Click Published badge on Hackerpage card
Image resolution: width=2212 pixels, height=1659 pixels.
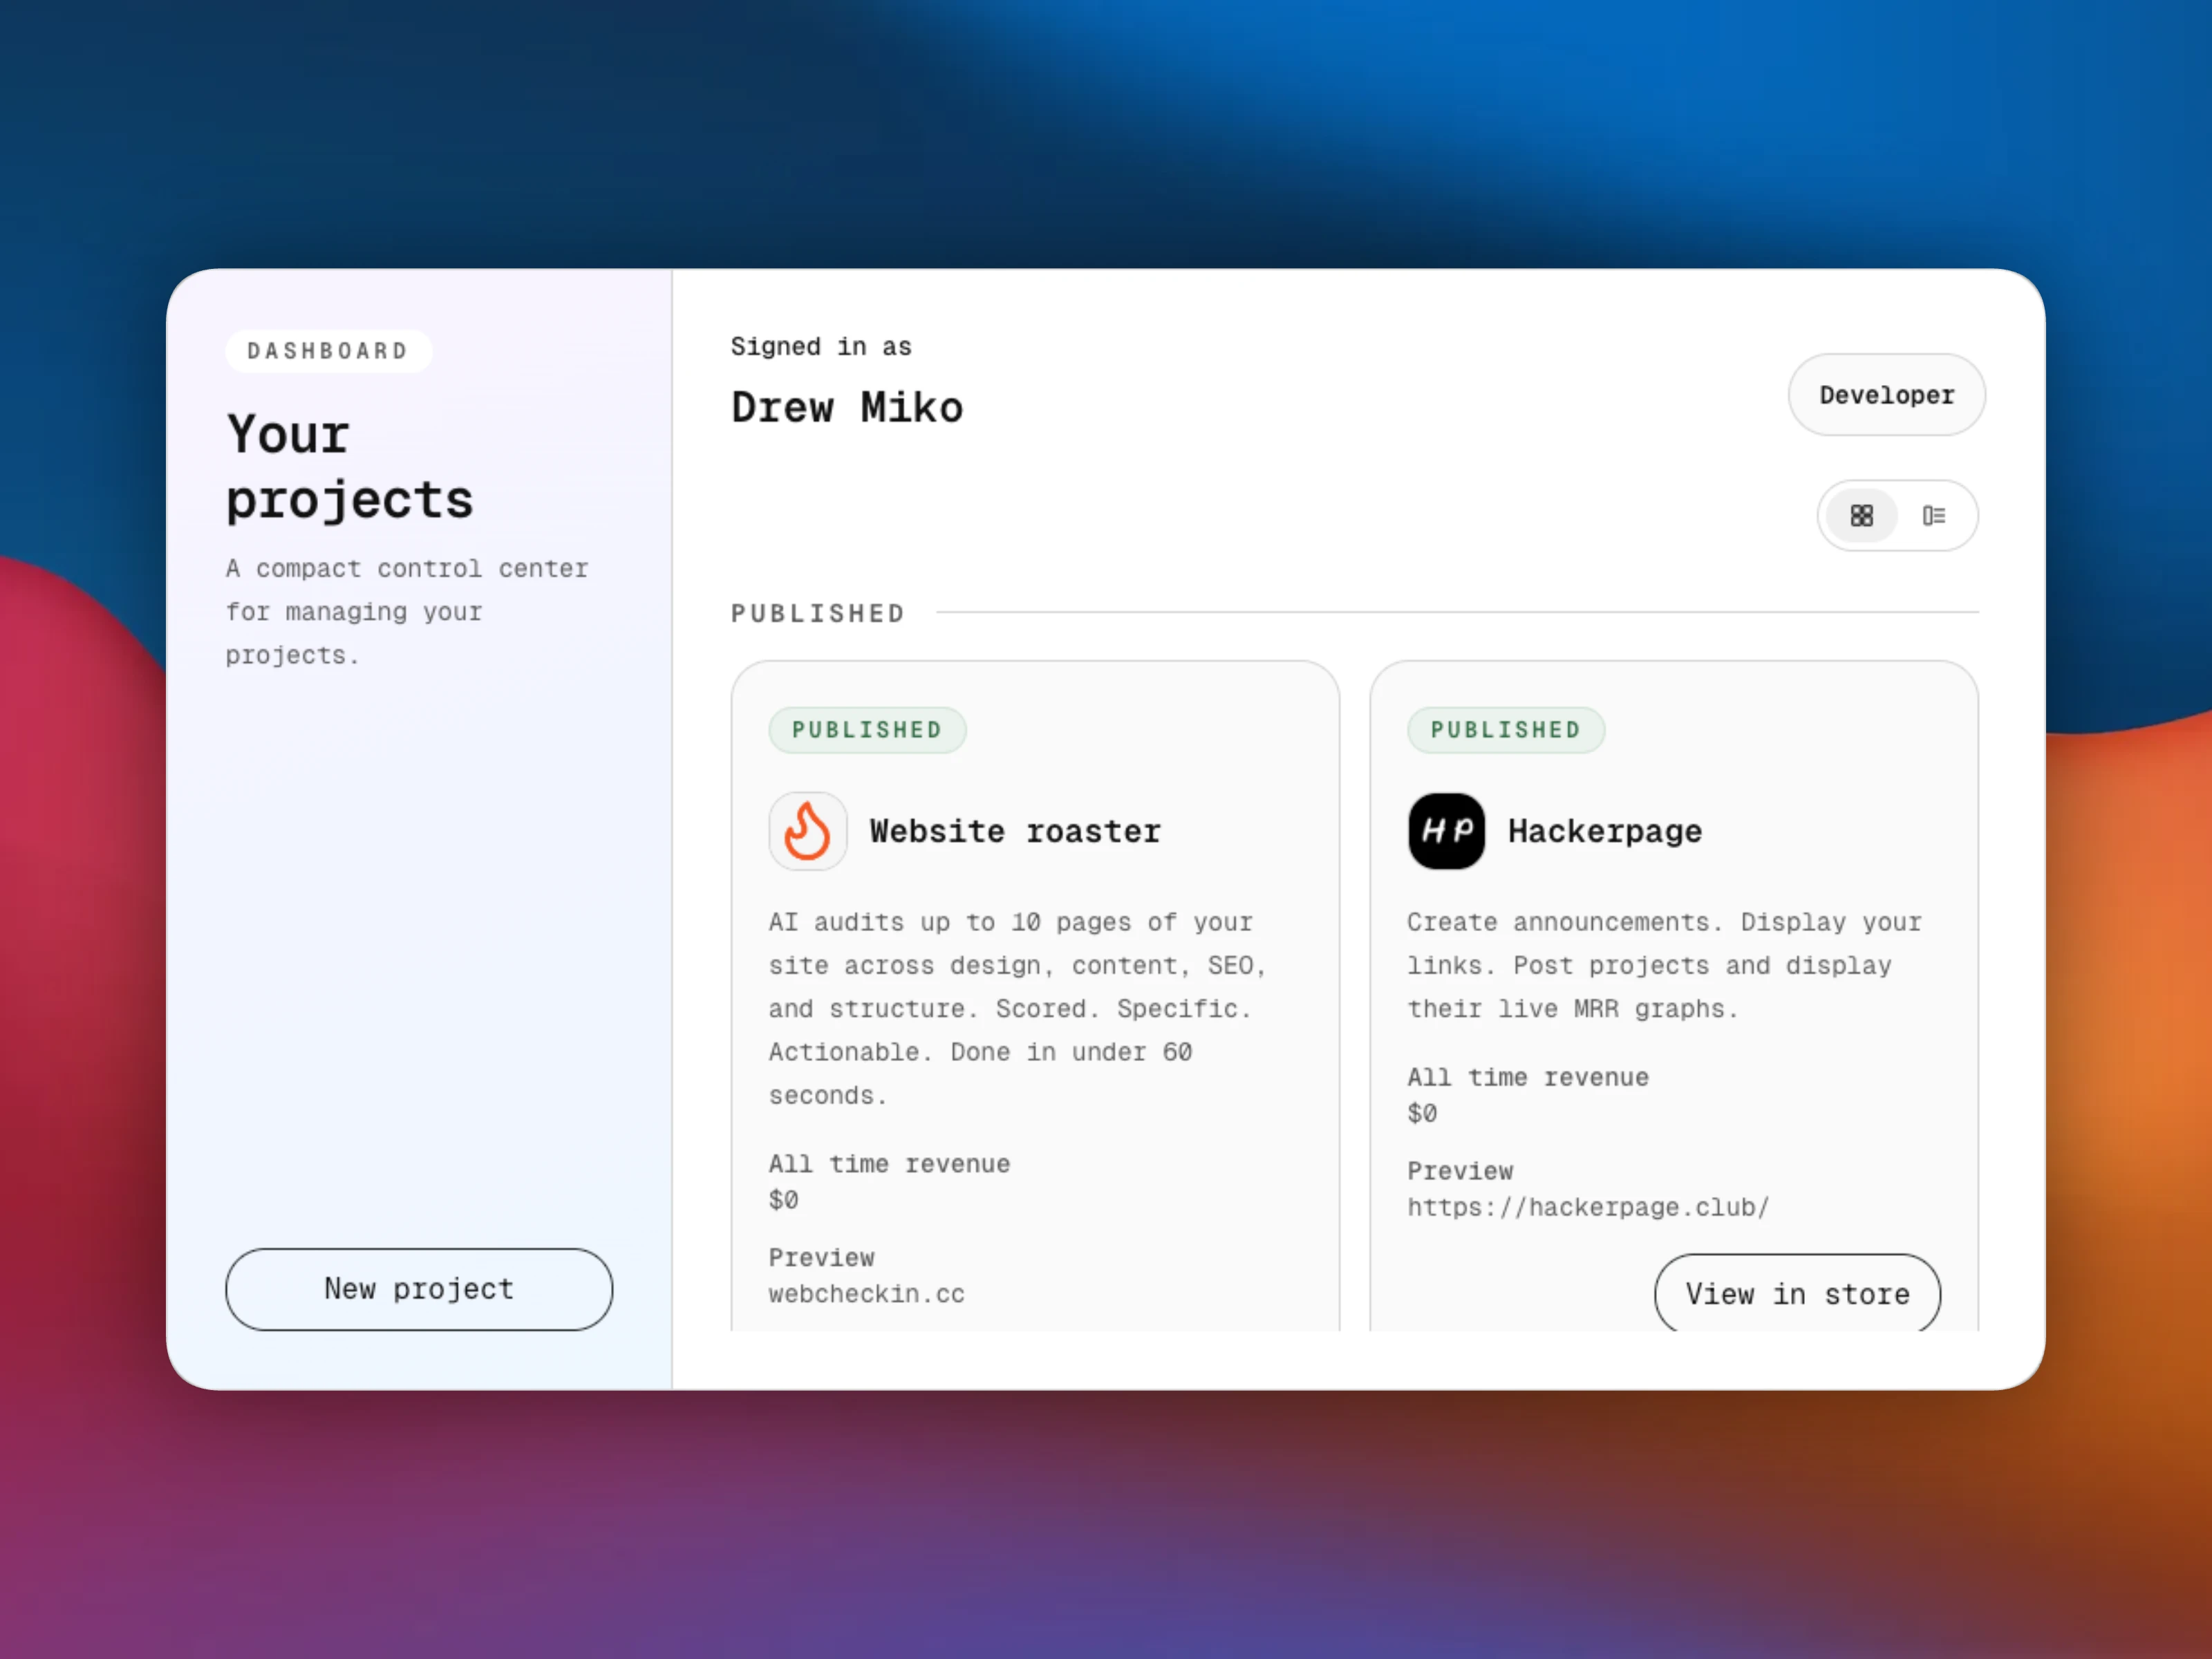click(x=1505, y=730)
